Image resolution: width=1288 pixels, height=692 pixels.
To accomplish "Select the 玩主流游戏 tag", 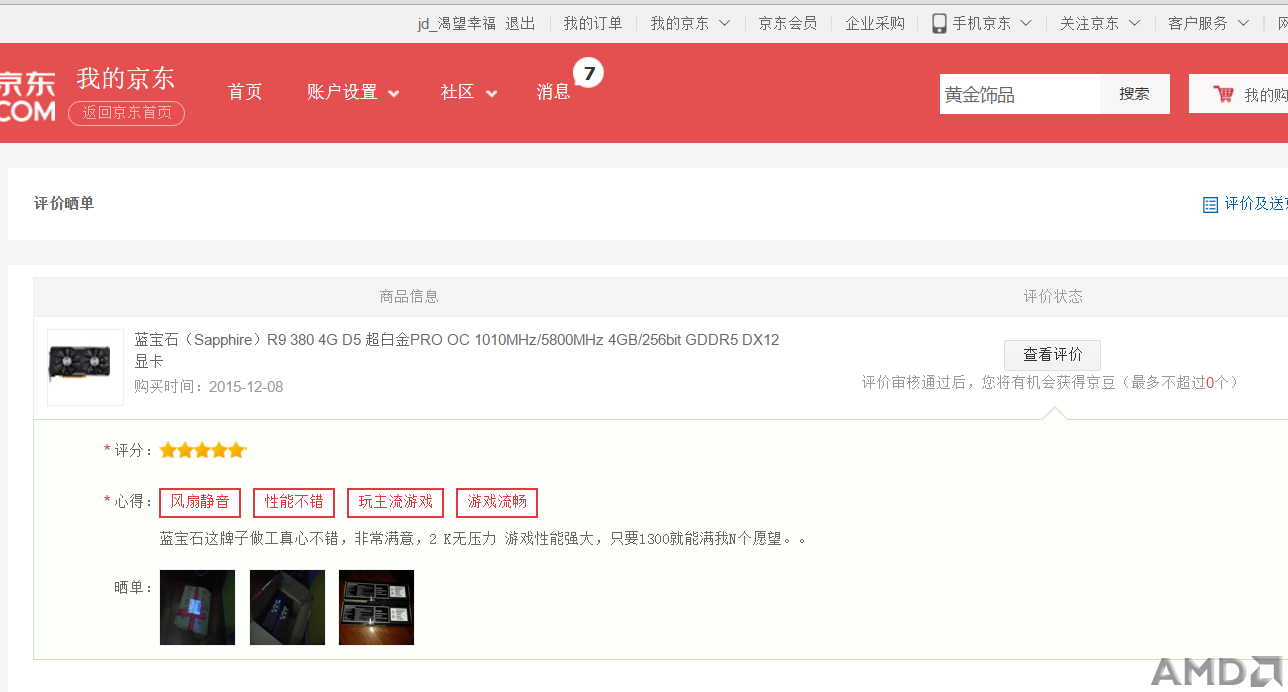I will 396,502.
